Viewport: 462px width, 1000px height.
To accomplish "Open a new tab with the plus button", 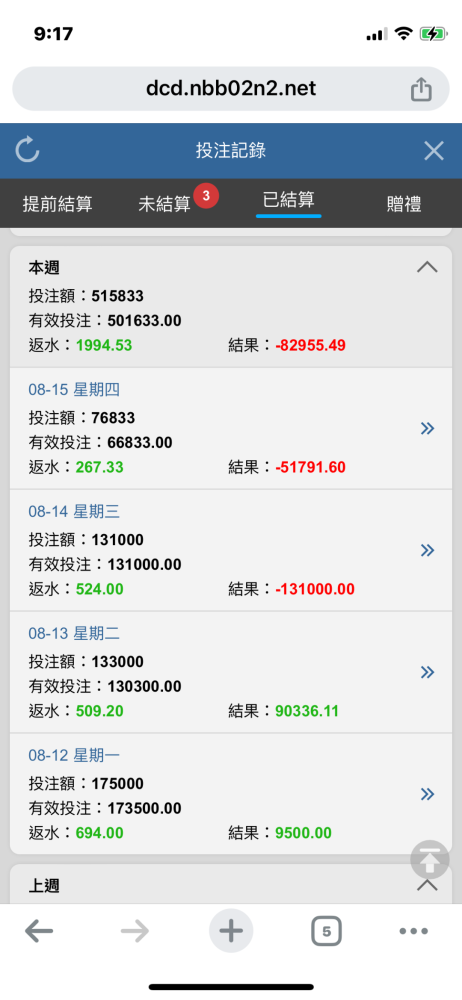I will pos(231,932).
